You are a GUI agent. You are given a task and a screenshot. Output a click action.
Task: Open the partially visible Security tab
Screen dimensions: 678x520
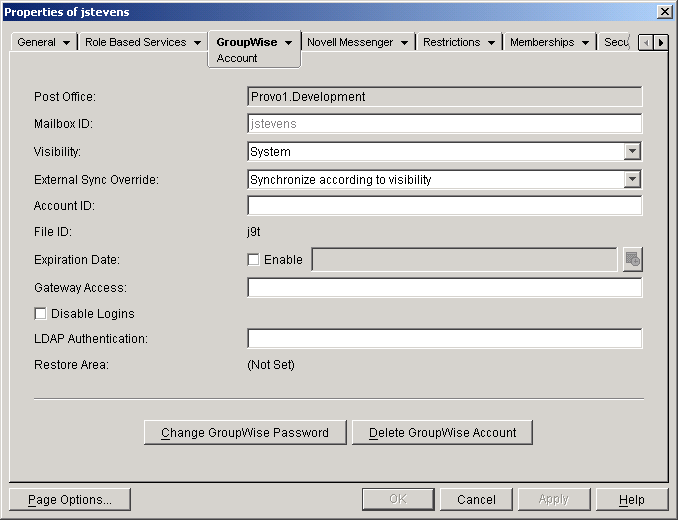tap(616, 42)
